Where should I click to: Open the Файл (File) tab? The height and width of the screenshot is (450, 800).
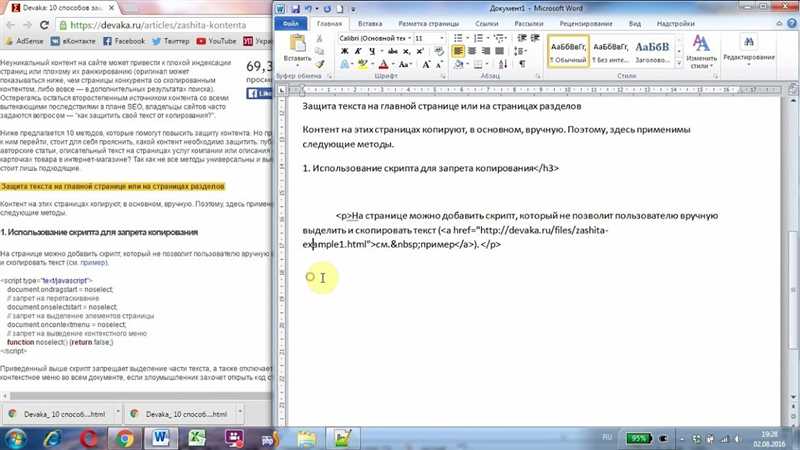[291, 23]
